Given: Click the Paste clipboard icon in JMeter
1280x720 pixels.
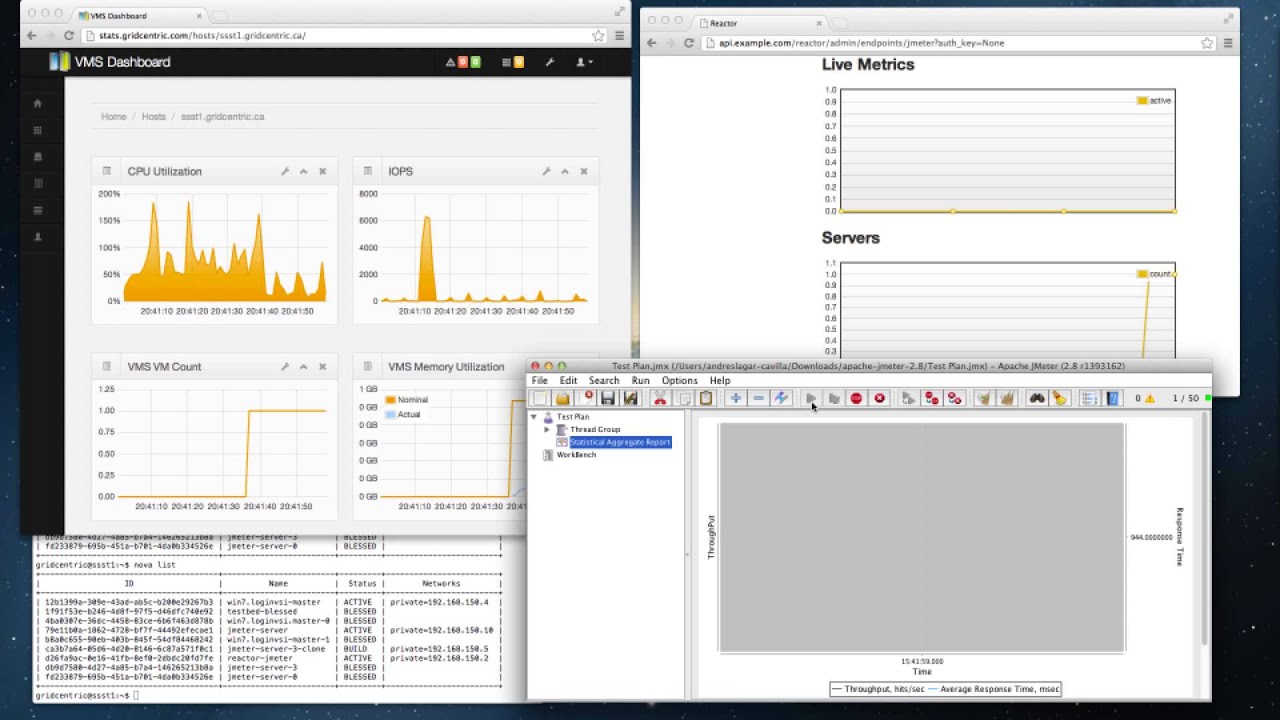Looking at the screenshot, I should (x=706, y=398).
